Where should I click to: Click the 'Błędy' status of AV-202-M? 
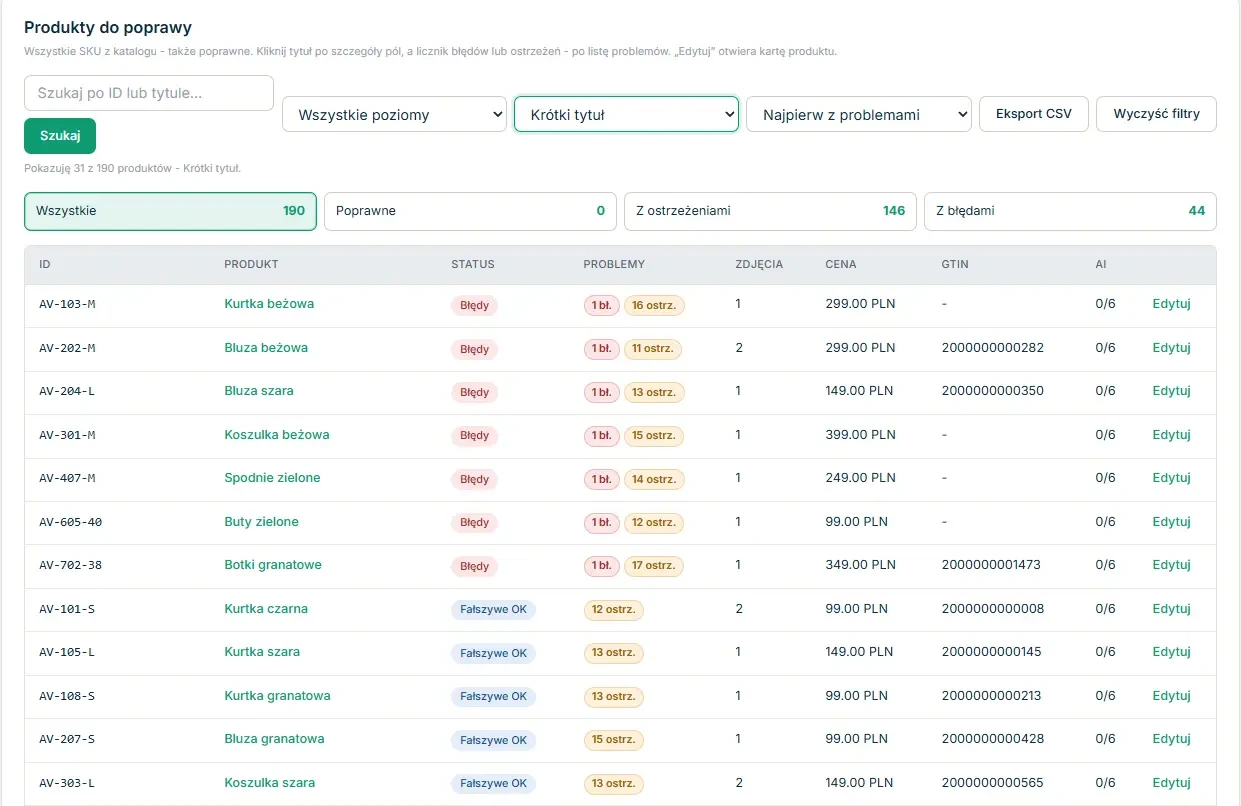(x=474, y=349)
